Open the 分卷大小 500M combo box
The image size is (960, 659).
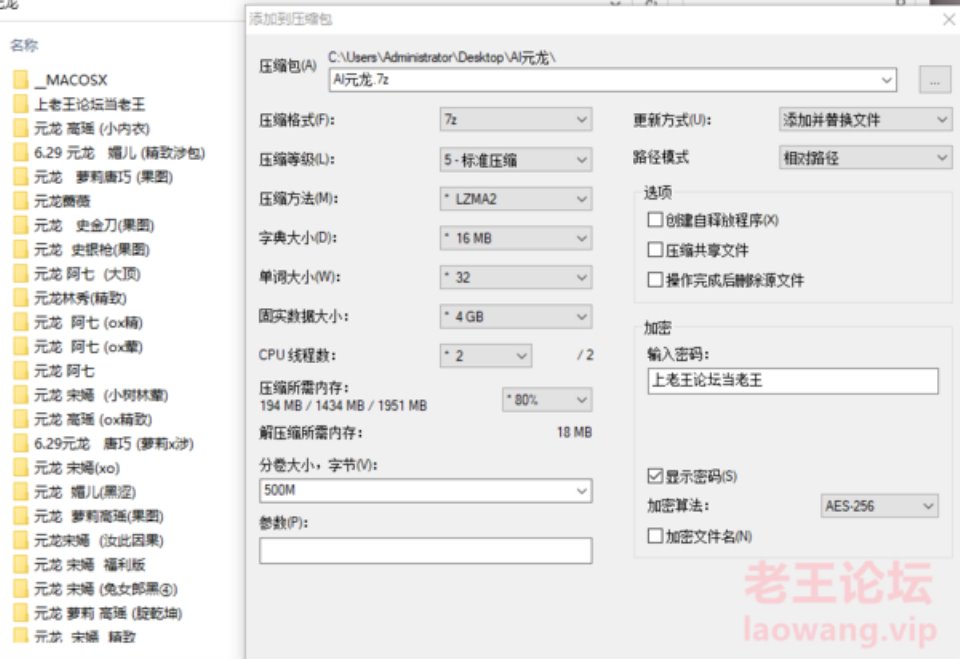pos(426,491)
